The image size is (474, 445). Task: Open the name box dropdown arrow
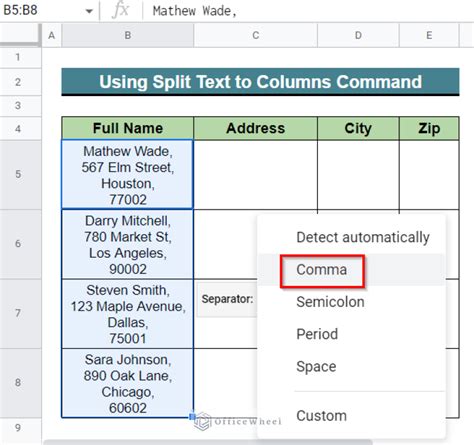89,11
